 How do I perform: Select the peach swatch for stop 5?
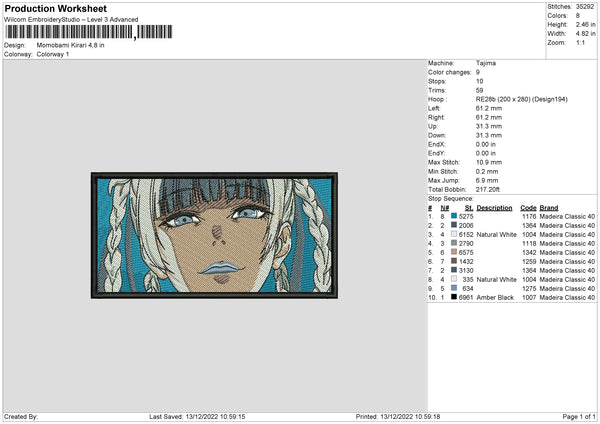coord(454,252)
